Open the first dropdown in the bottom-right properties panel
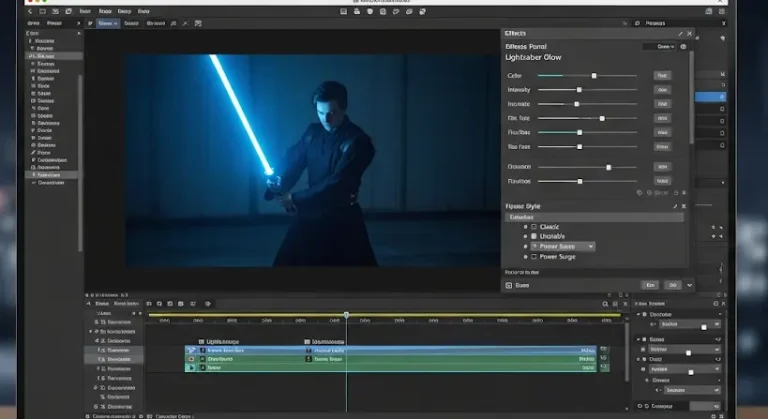 coord(689,324)
